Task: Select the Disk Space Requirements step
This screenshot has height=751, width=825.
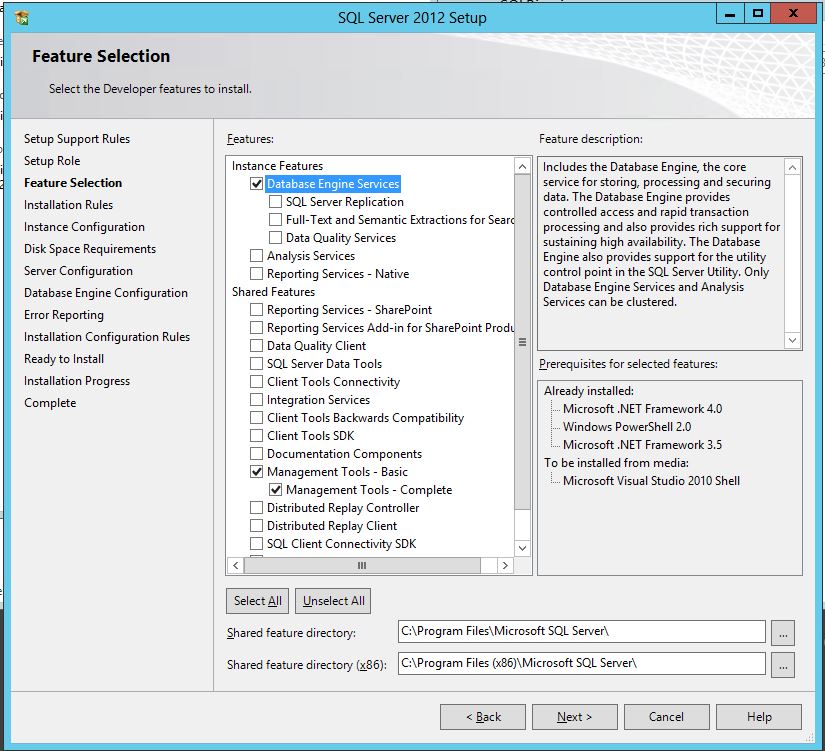Action: pyautogui.click(x=90, y=249)
